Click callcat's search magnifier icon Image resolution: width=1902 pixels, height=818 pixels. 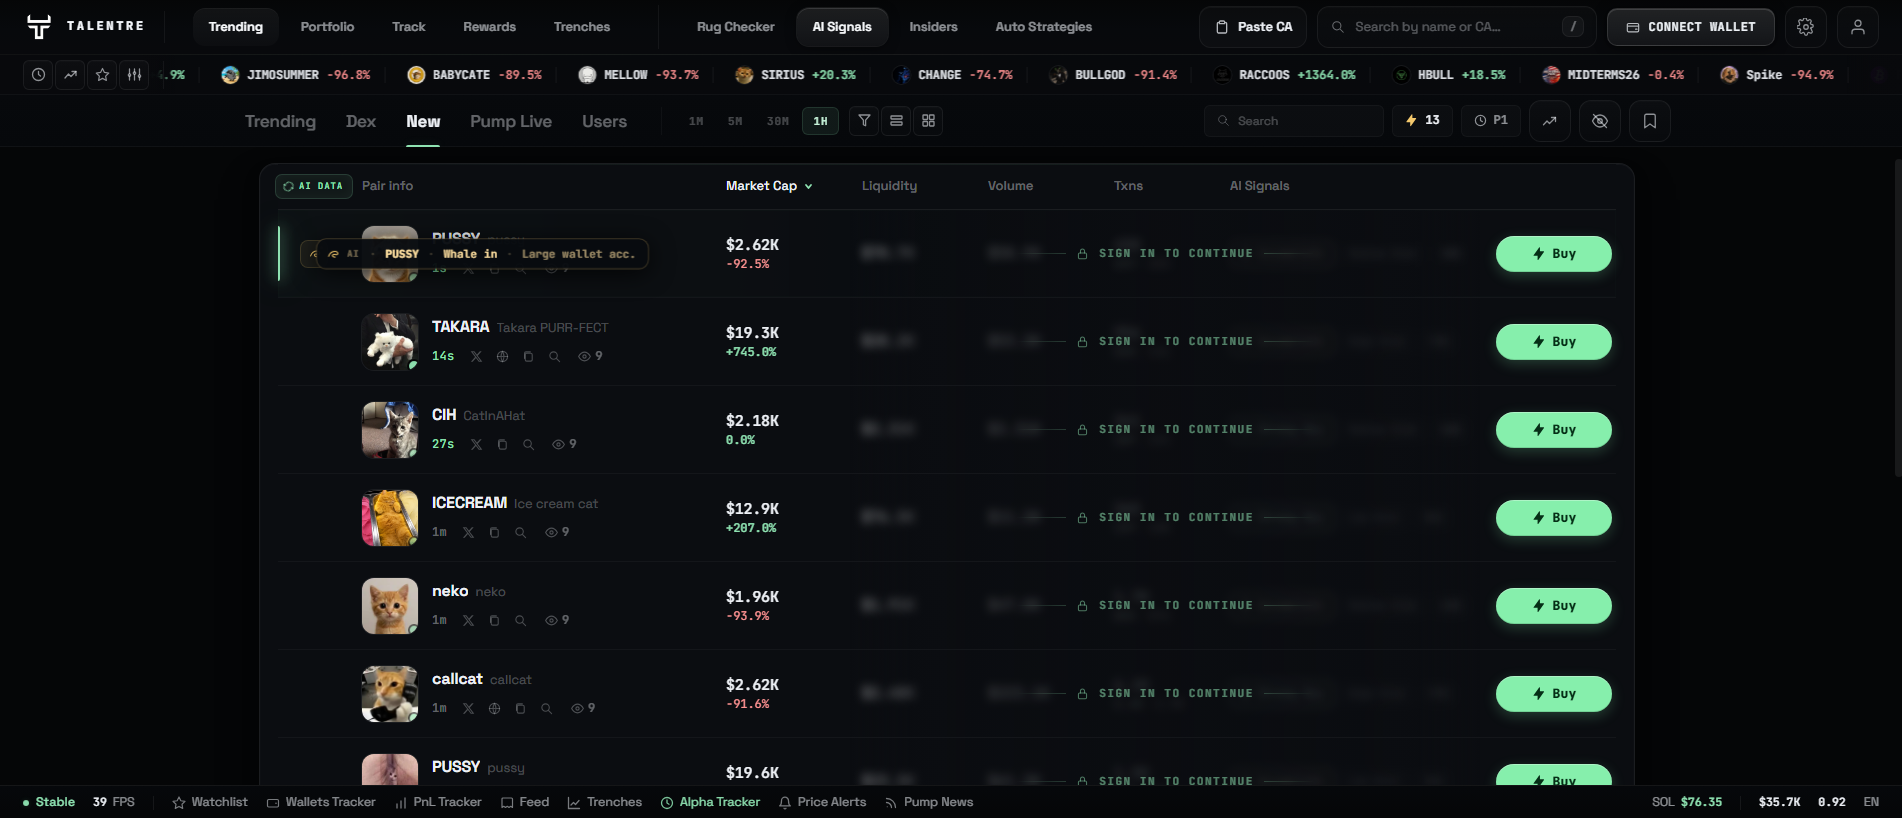(x=546, y=708)
